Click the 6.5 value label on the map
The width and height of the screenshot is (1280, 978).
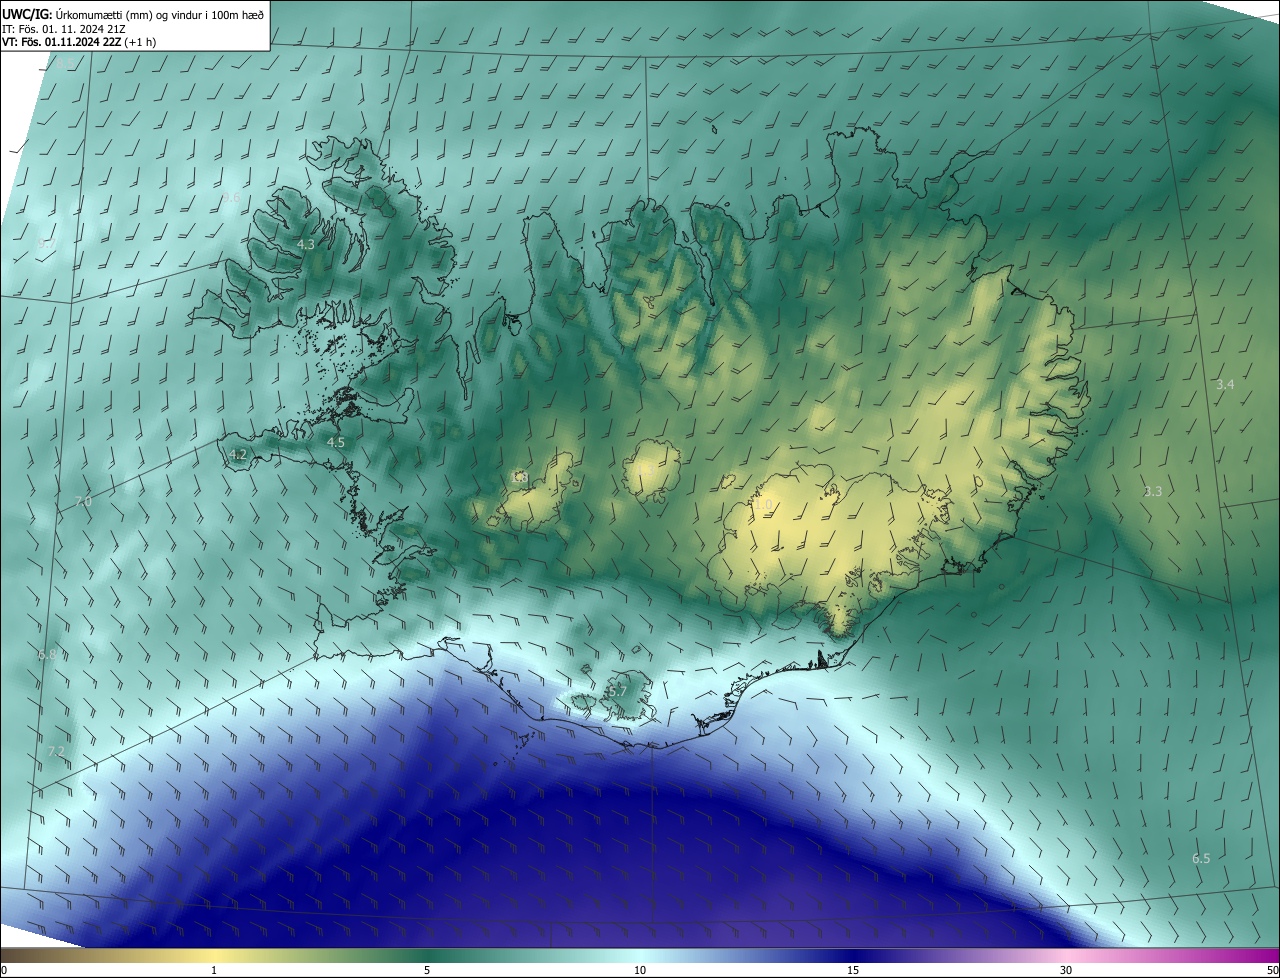[1201, 858]
